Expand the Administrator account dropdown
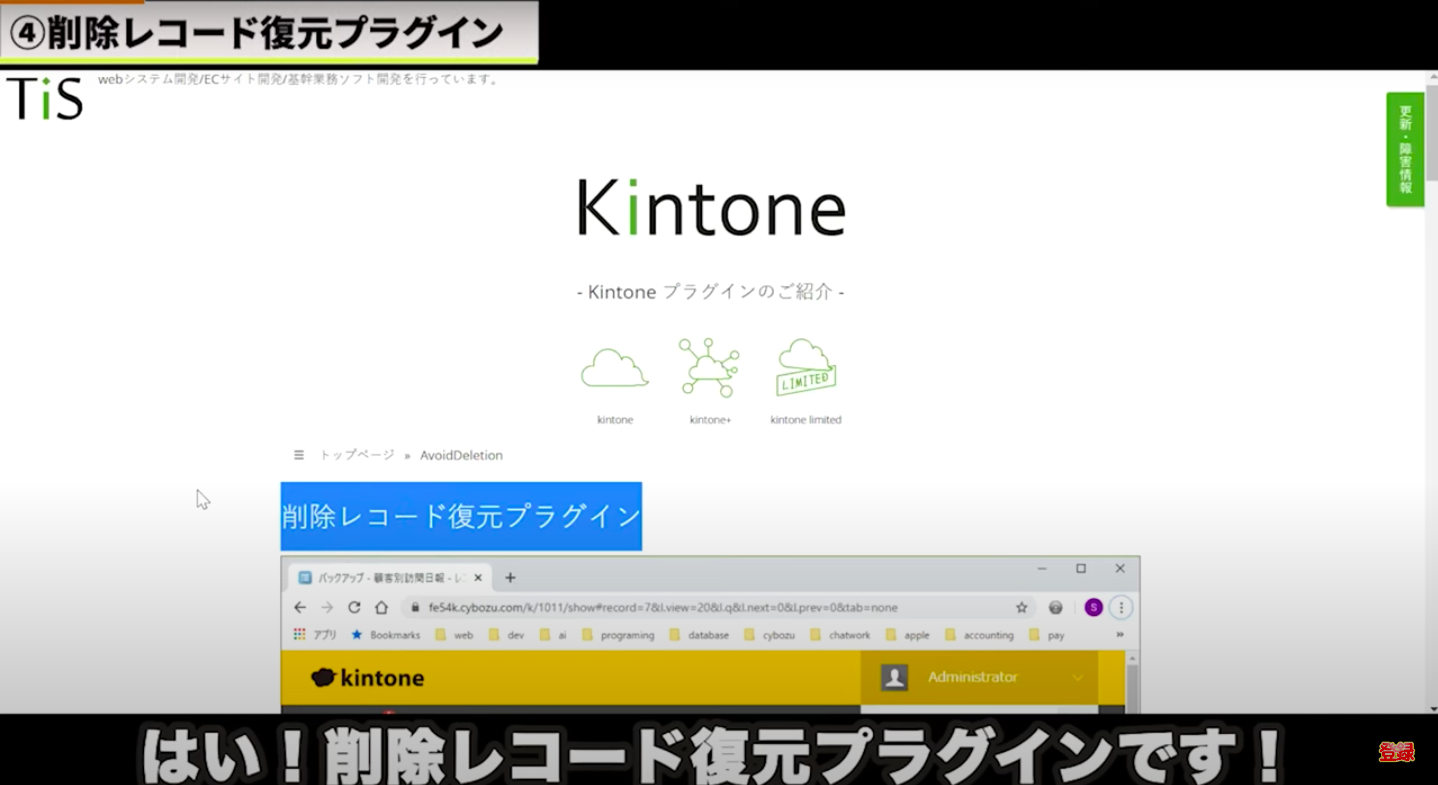Image resolution: width=1438 pixels, height=785 pixels. [x=1076, y=677]
